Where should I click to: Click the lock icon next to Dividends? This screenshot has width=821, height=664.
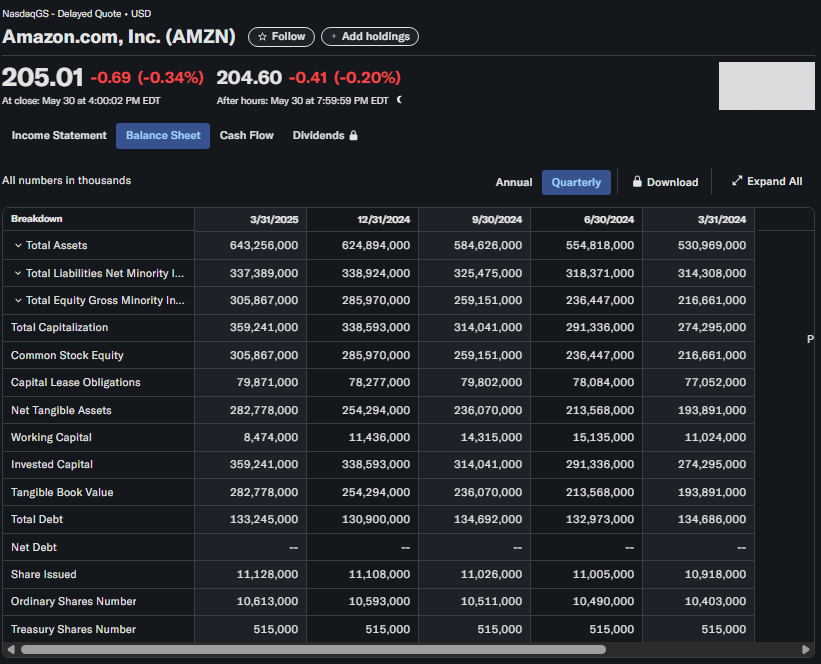353,136
